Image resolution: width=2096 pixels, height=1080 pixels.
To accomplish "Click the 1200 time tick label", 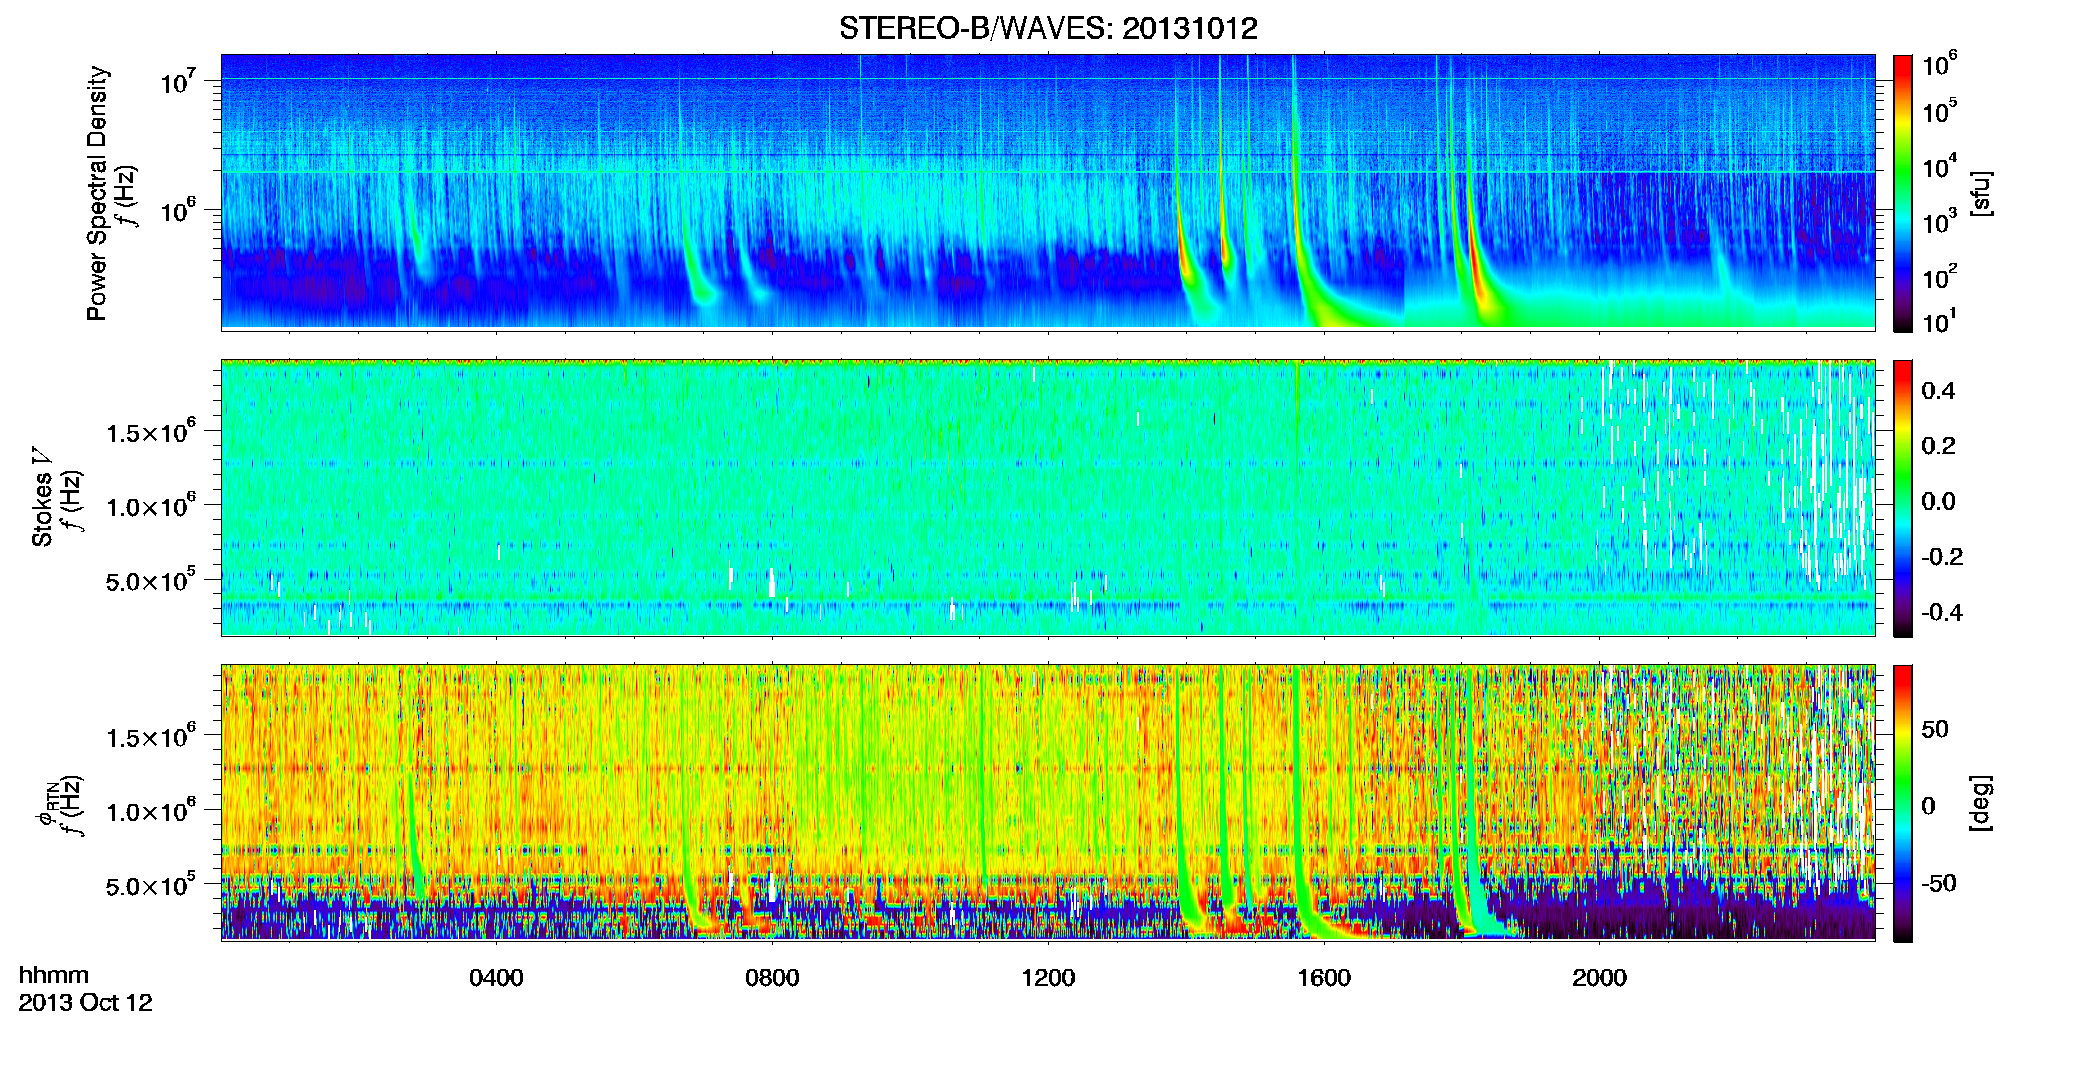I will (x=1048, y=978).
